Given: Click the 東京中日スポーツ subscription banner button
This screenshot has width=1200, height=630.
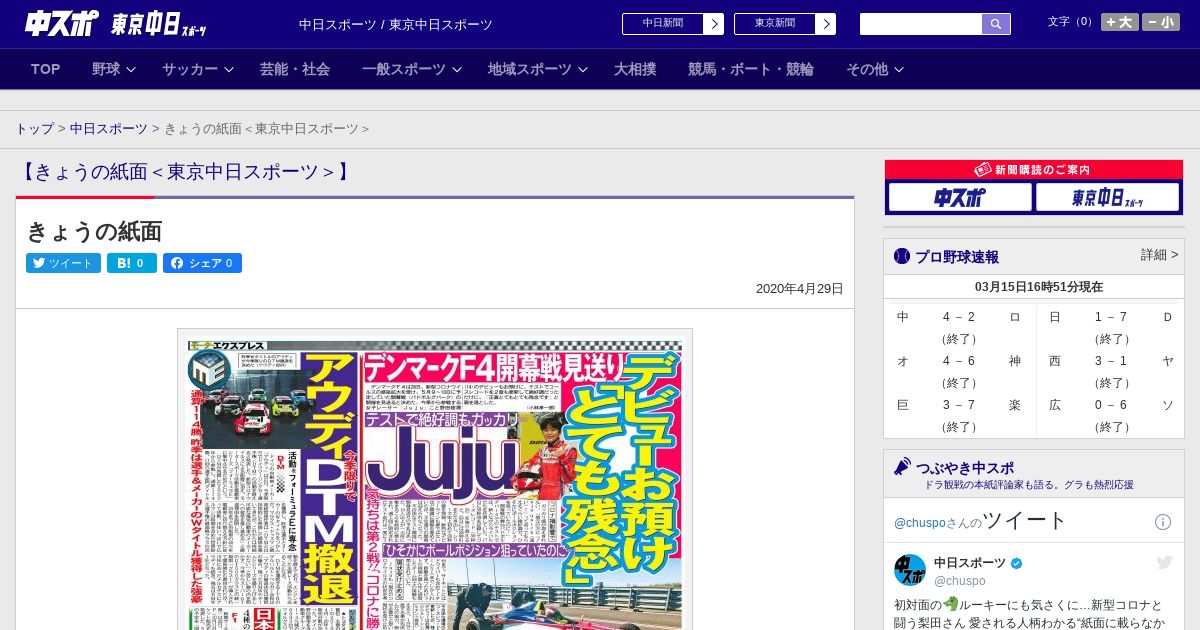Looking at the screenshot, I should coord(1107,198).
